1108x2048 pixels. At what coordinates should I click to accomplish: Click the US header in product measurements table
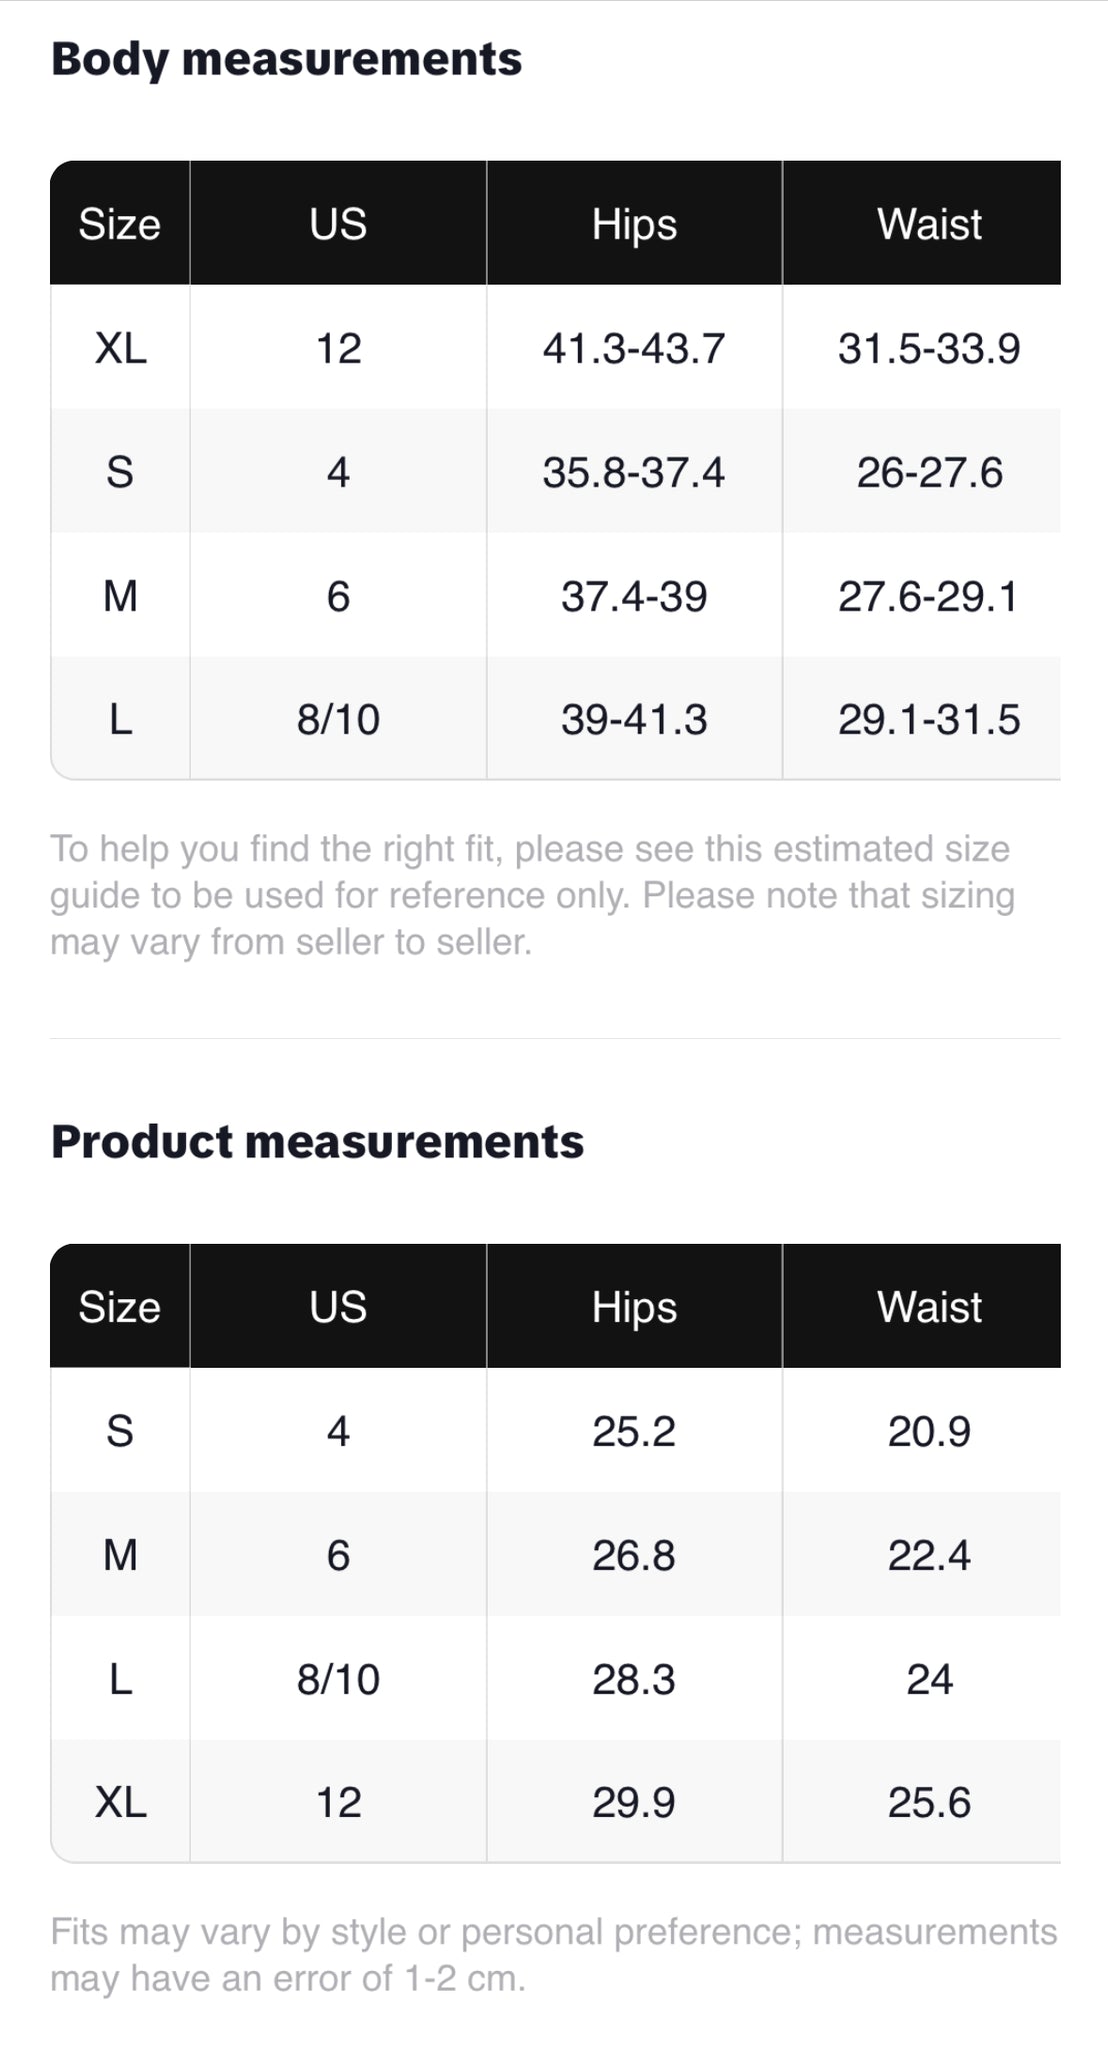tap(338, 1307)
